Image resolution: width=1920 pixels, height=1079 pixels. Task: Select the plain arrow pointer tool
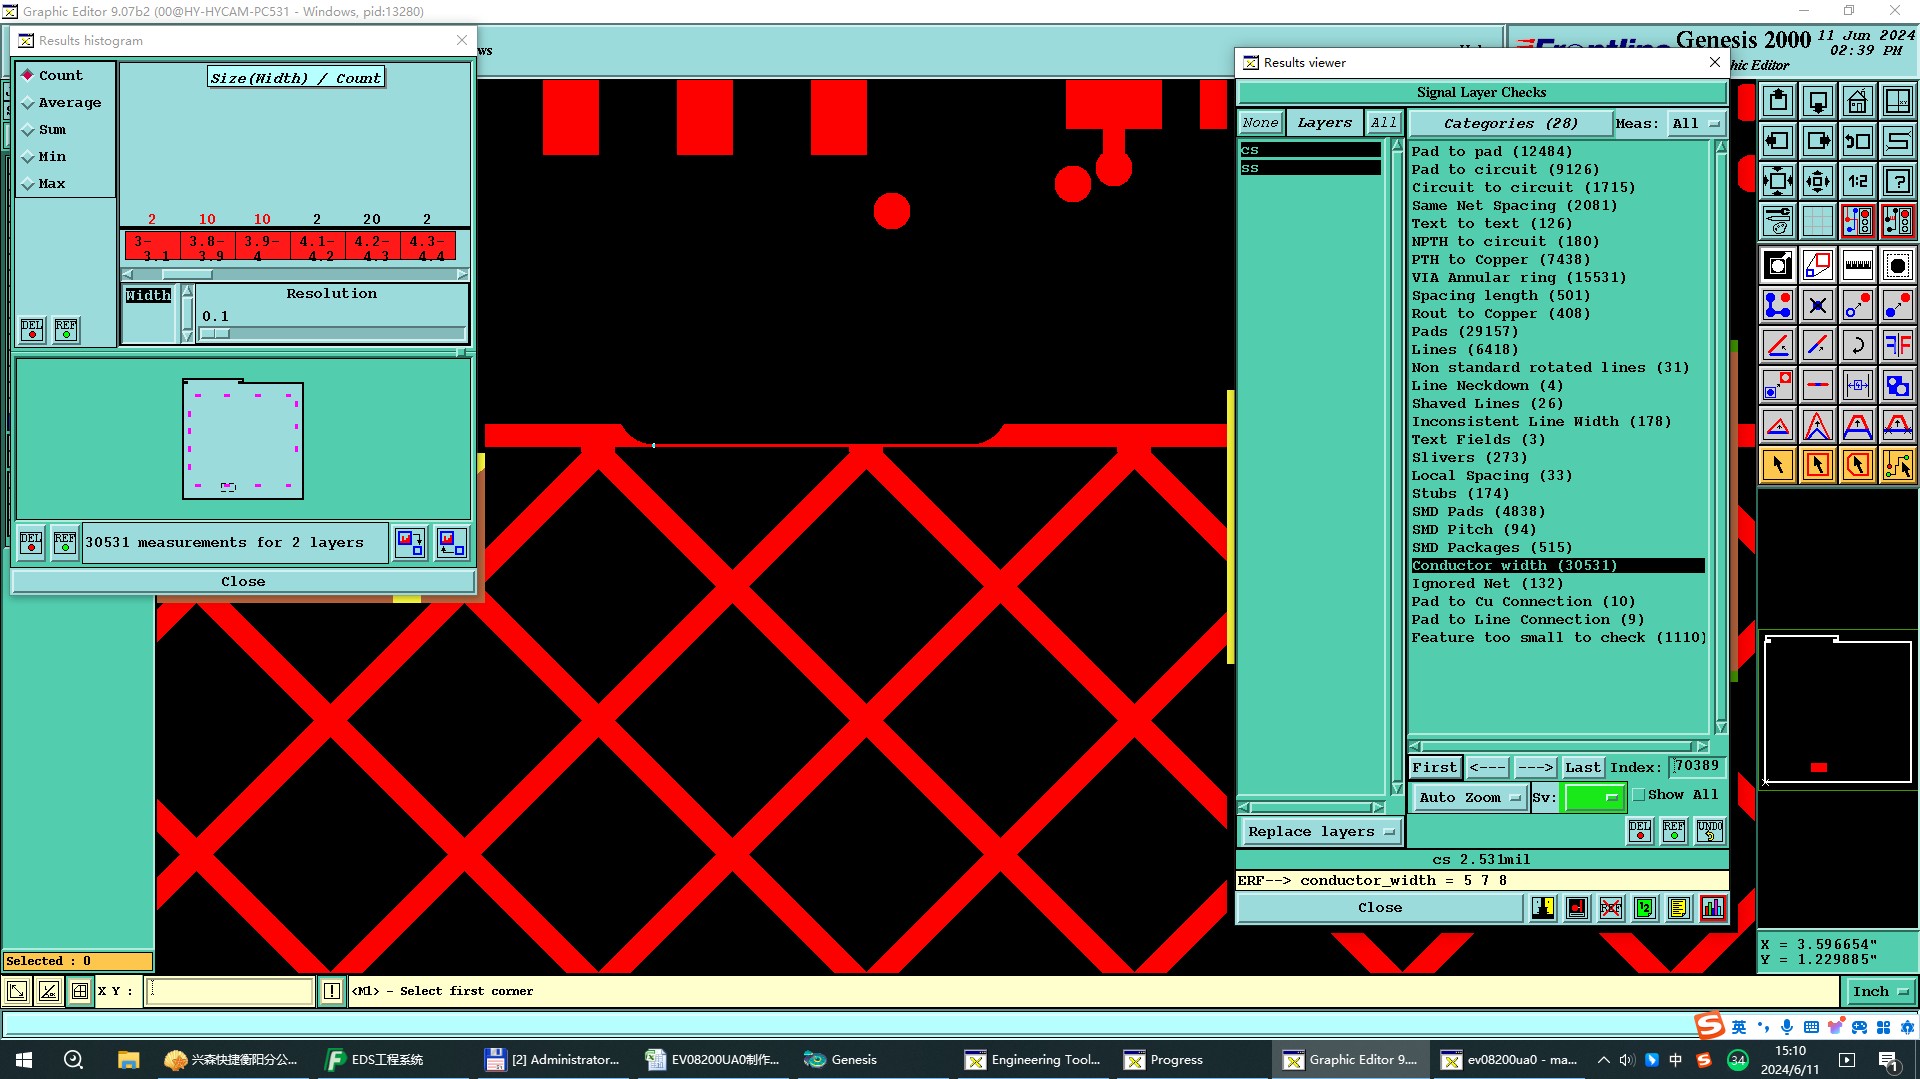click(1778, 465)
